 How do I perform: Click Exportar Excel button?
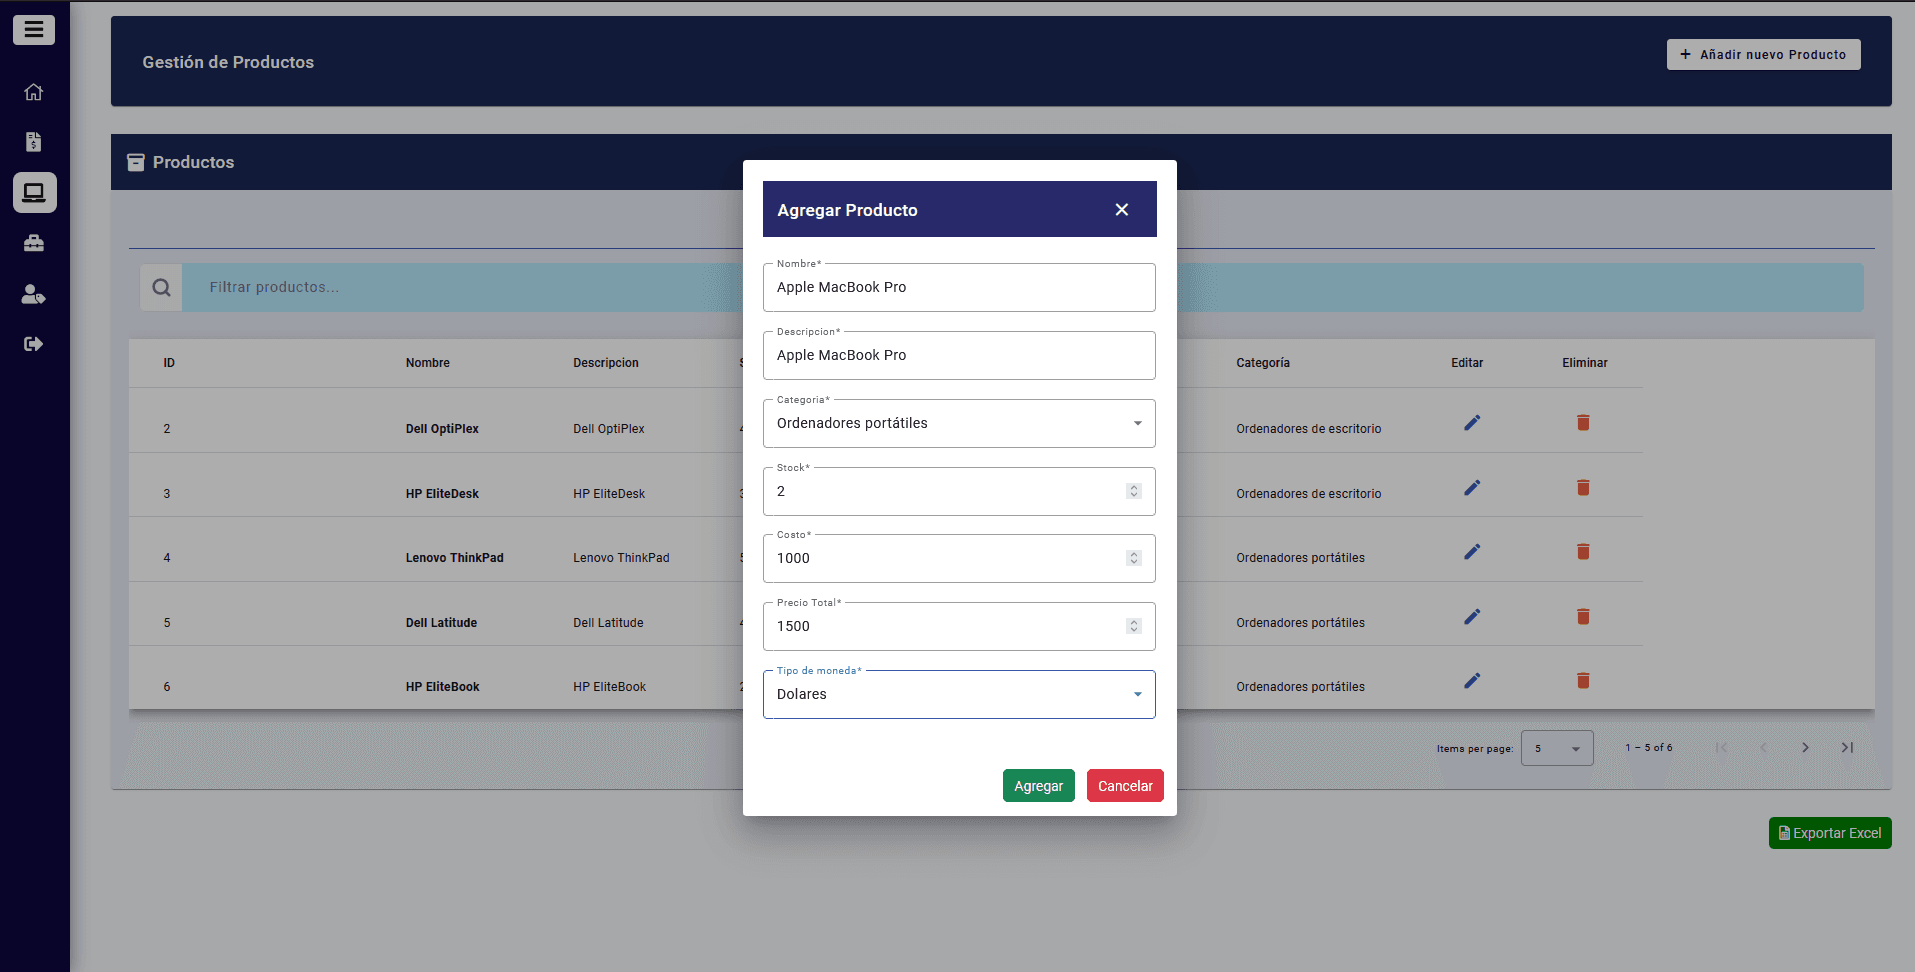point(1829,833)
